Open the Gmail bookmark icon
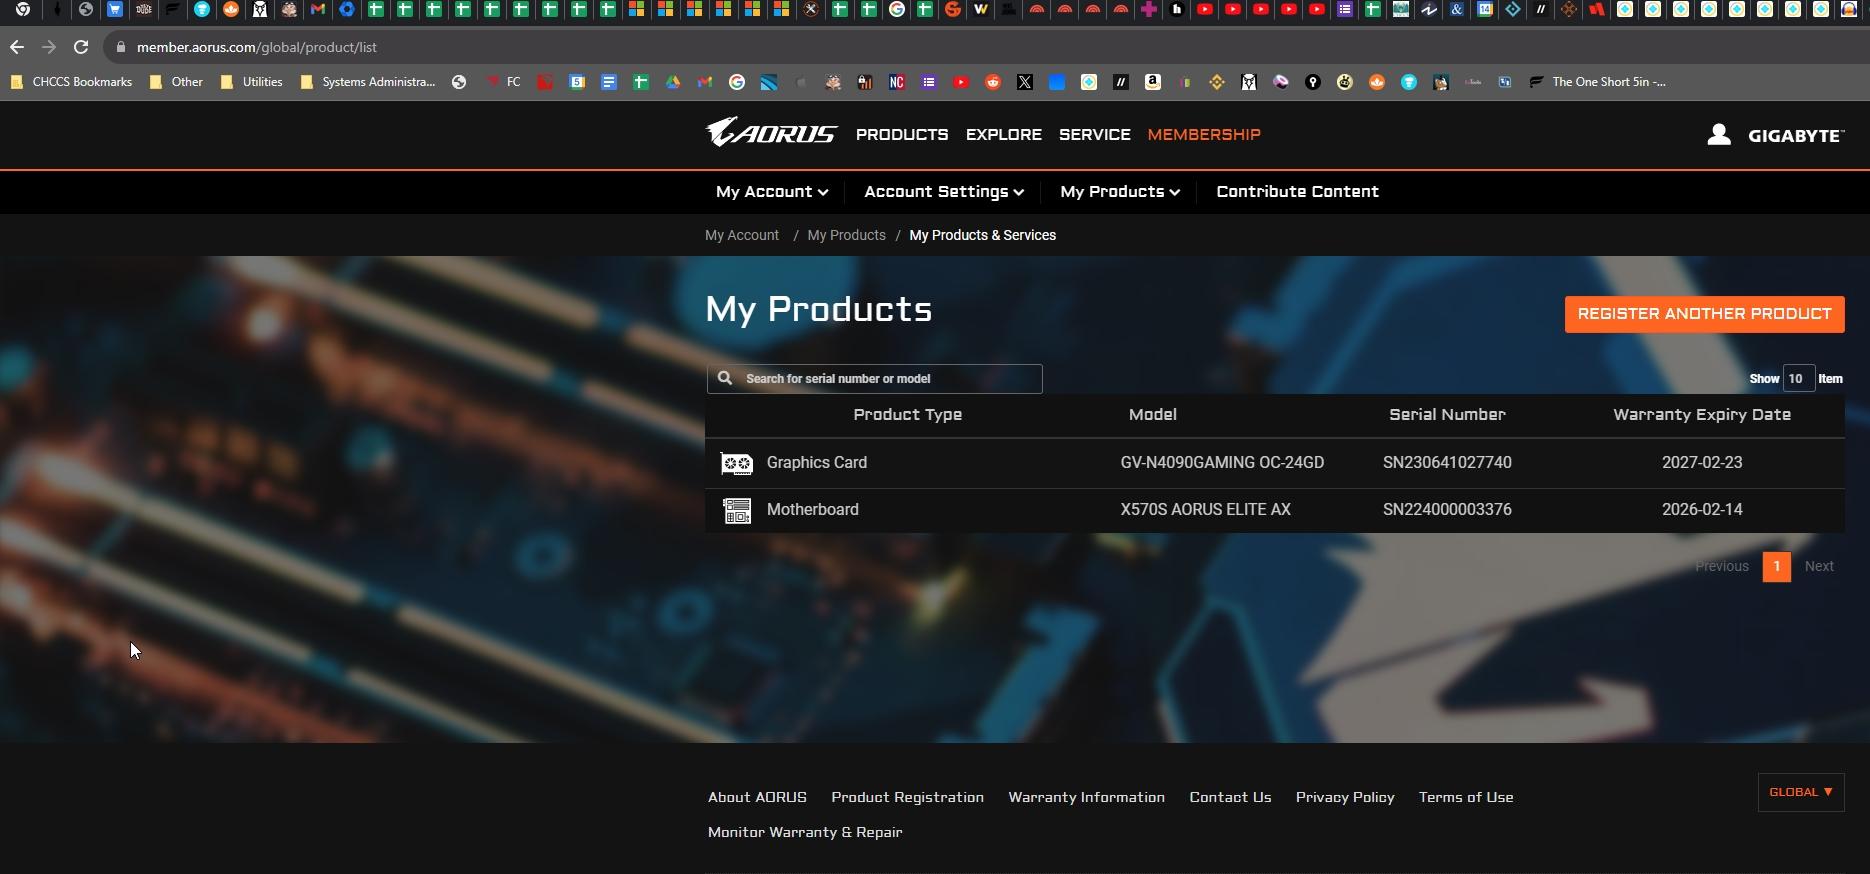The image size is (1870, 874). coord(705,82)
